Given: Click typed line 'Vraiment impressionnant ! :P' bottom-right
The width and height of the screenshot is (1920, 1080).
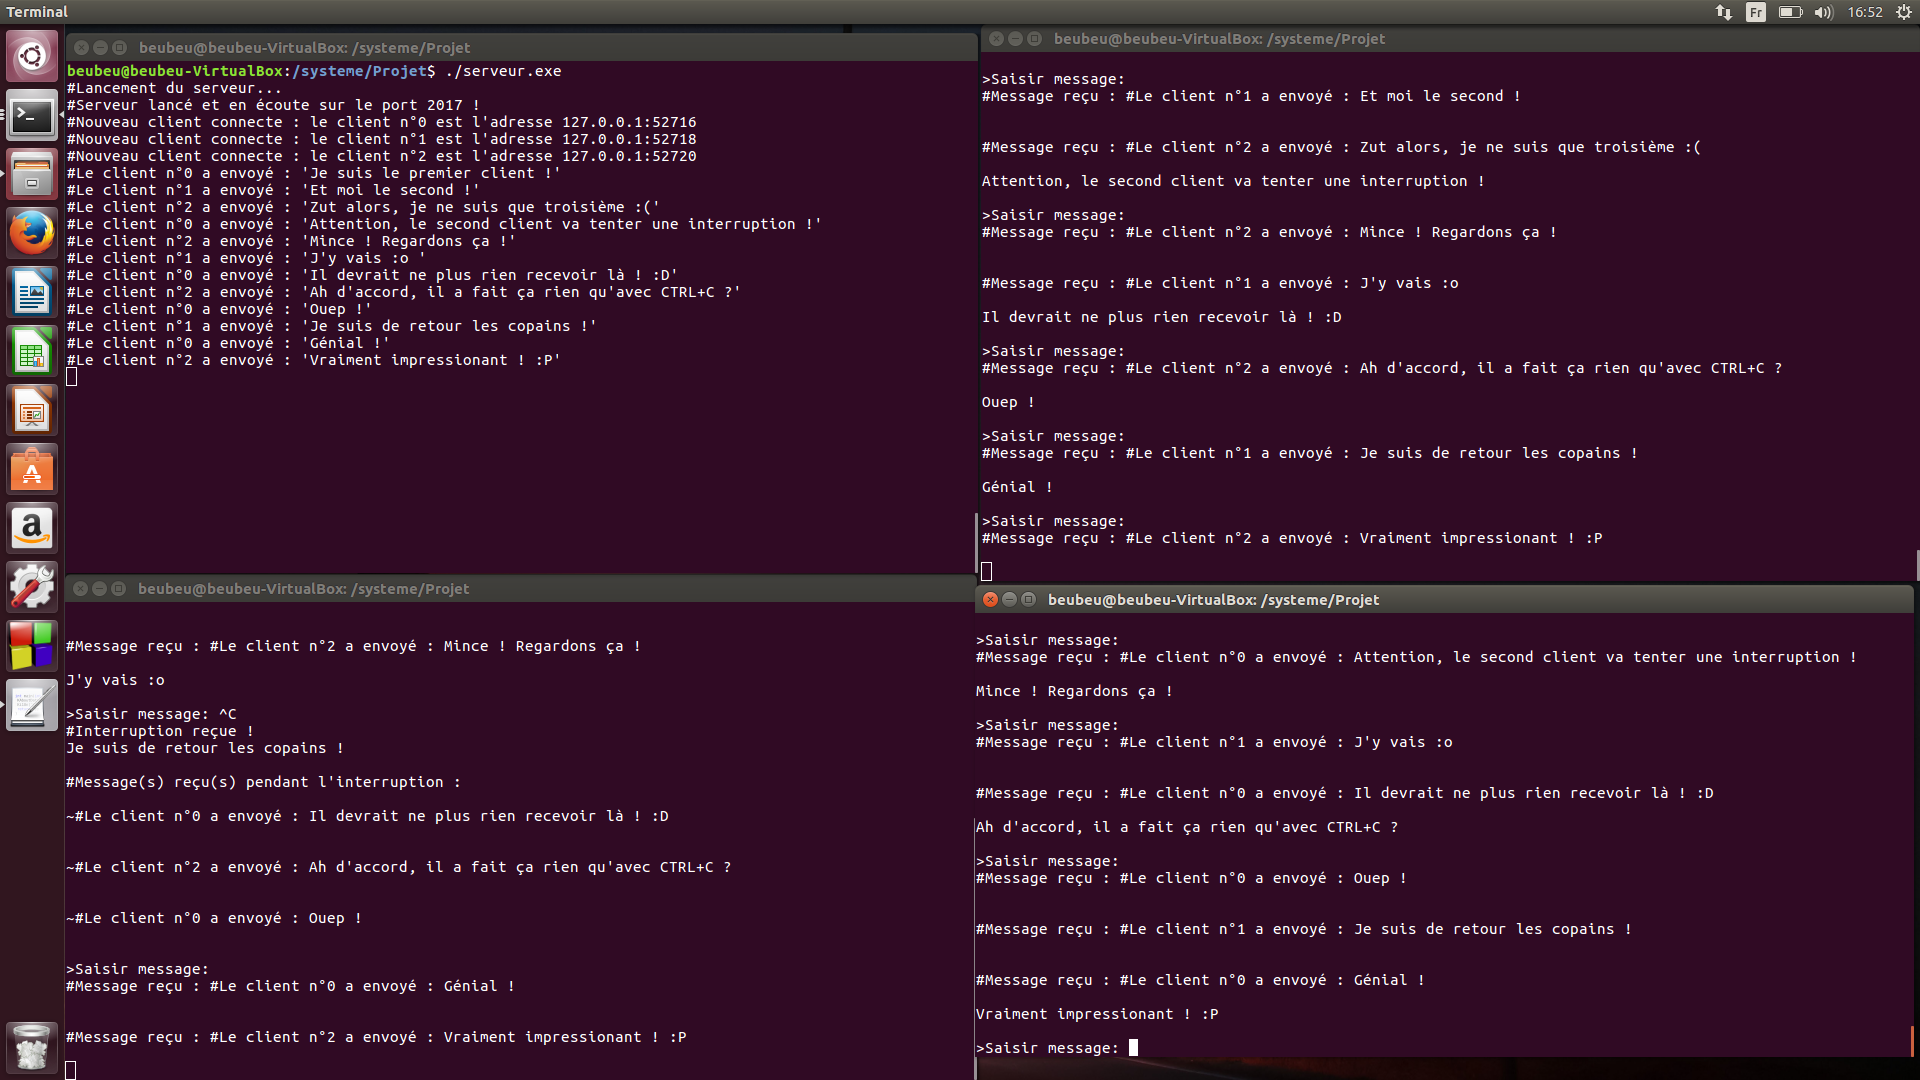Looking at the screenshot, I should (x=1097, y=1014).
